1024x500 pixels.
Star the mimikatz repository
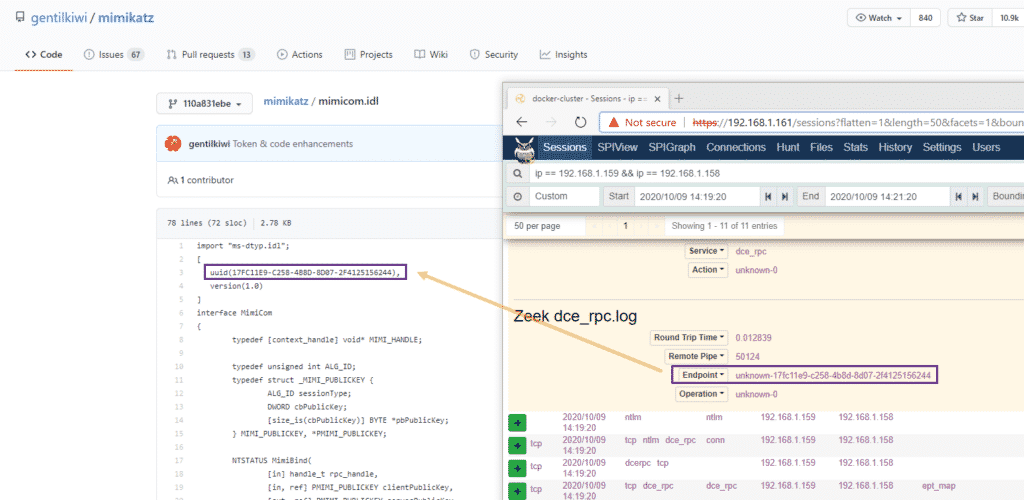pos(970,18)
